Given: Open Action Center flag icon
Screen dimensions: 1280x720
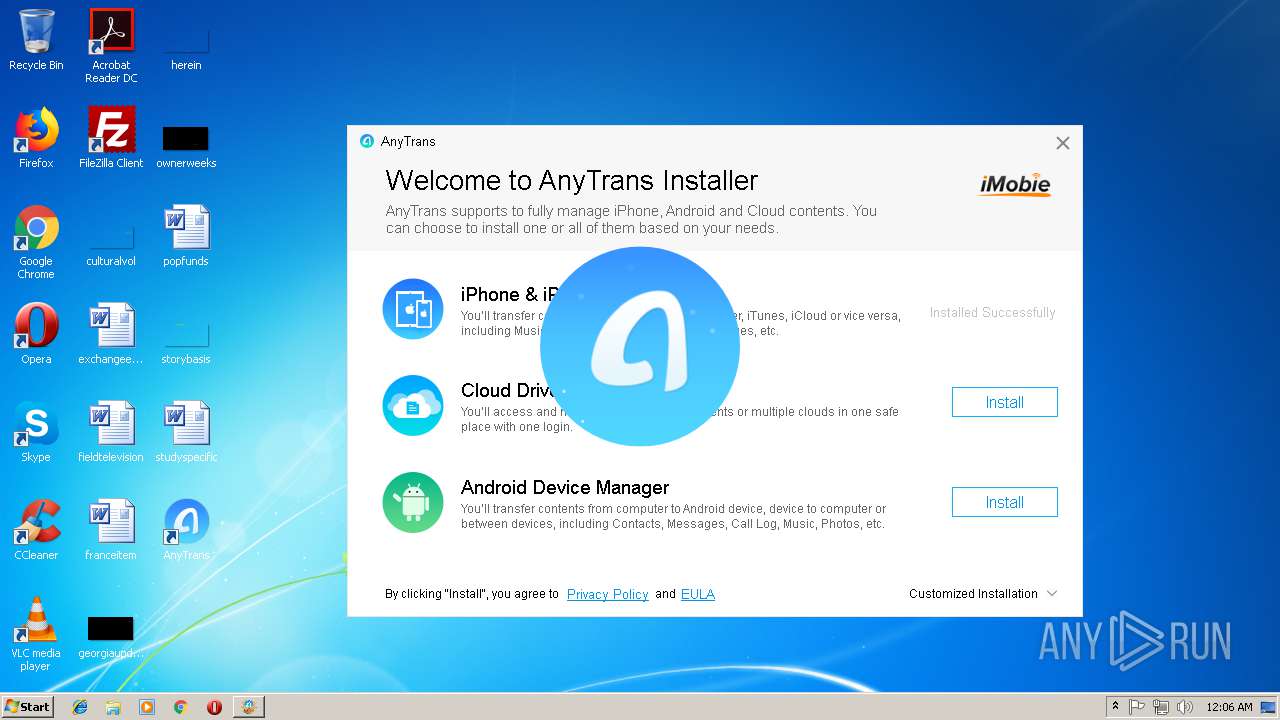Looking at the screenshot, I should coord(1137,707).
